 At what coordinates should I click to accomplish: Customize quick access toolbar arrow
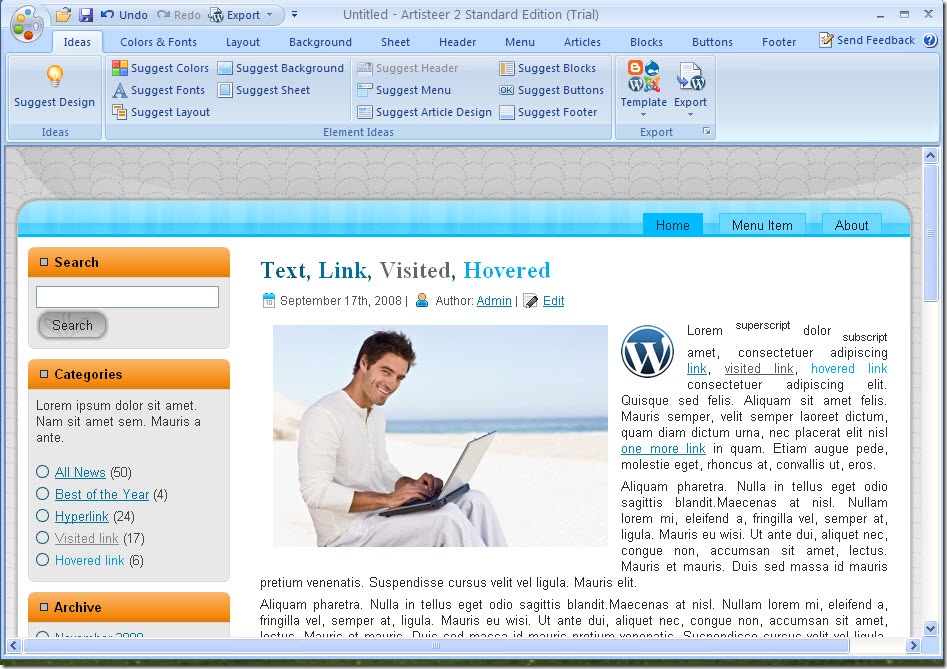(x=294, y=14)
